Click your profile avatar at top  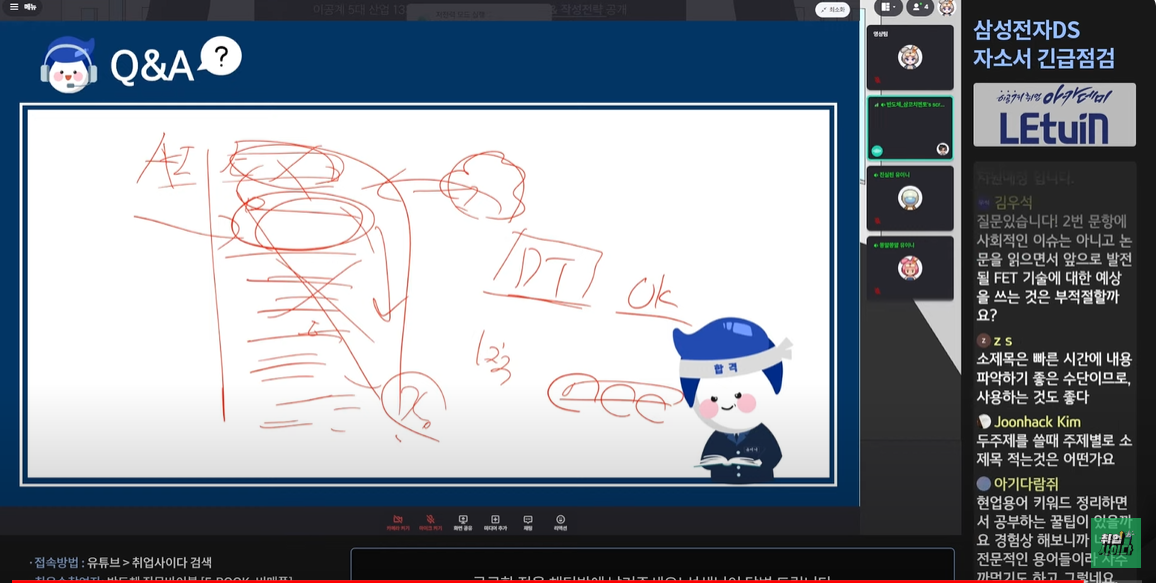(x=946, y=7)
